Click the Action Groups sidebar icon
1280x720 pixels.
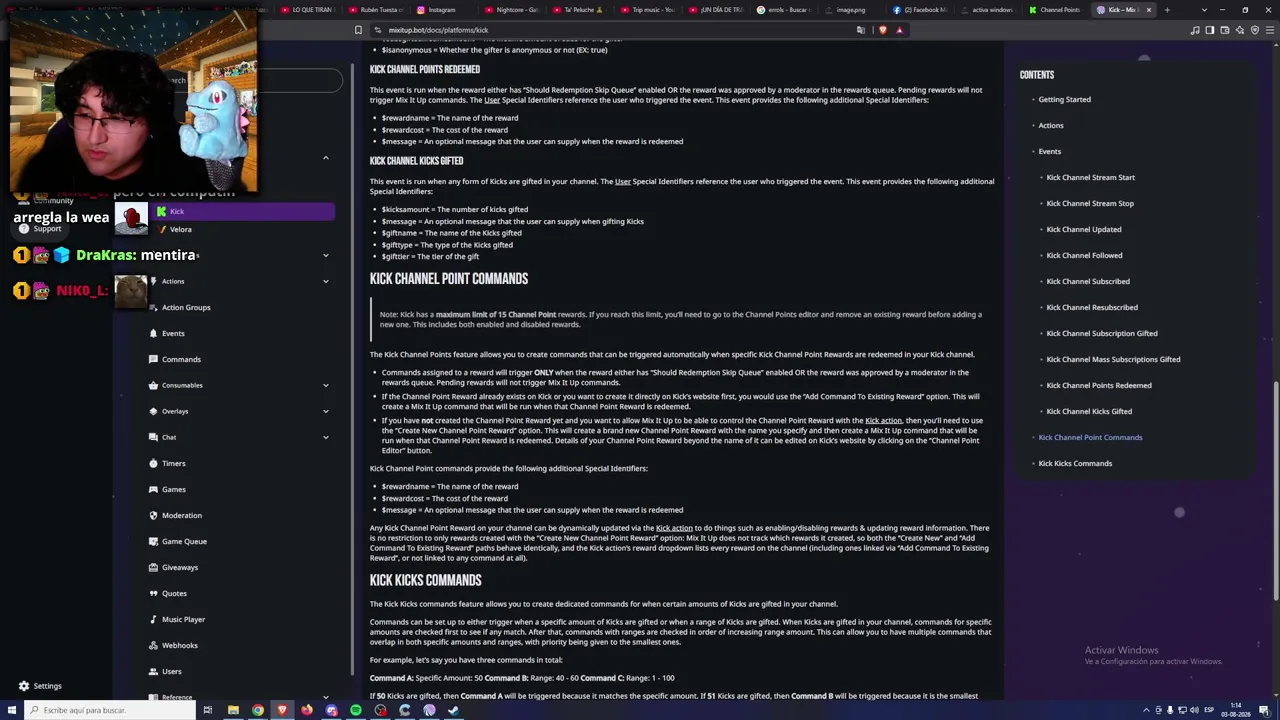(x=153, y=307)
